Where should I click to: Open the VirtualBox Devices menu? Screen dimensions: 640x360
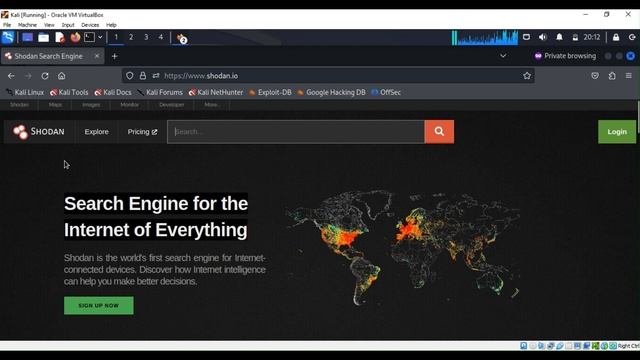90,25
